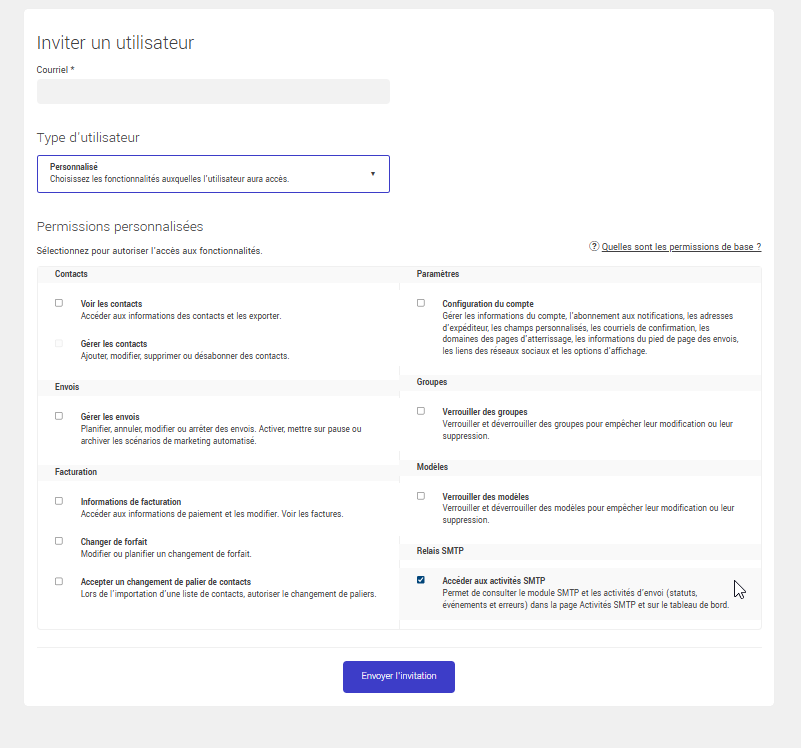This screenshot has width=801, height=748.
Task: Check "Verrouiller des groupes"
Action: (421, 410)
